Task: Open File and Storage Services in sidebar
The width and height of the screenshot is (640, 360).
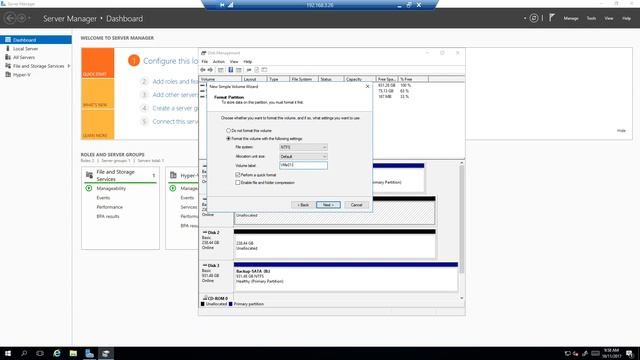Action: pyautogui.click(x=38, y=66)
